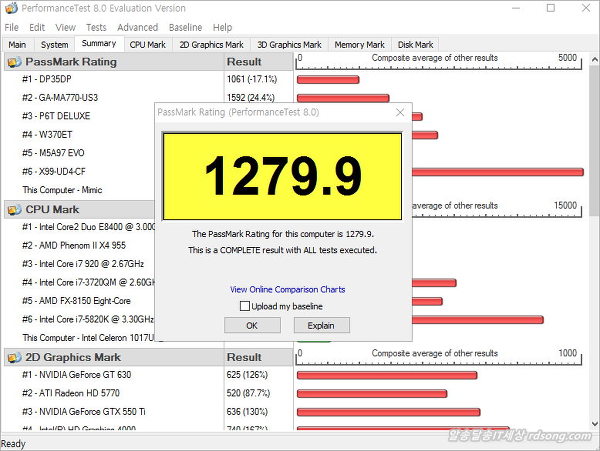Click the vertical scrollbar thumb
This screenshot has height=451, width=600.
[x=594, y=142]
